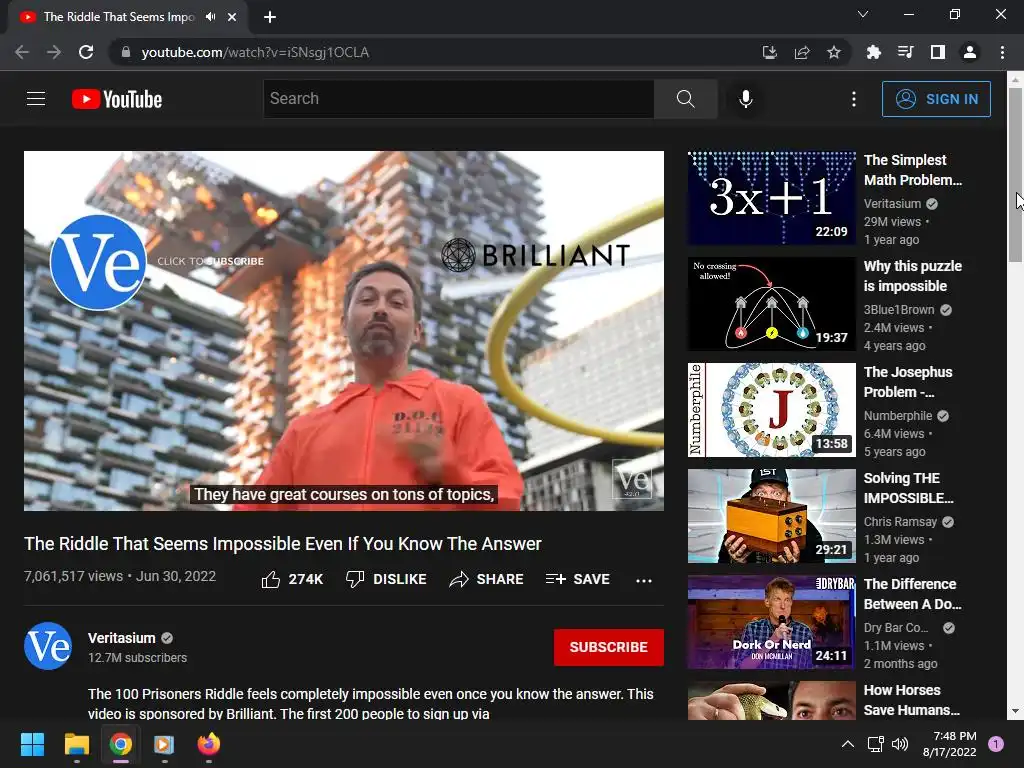
Task: Reload the page
Action: 86,52
